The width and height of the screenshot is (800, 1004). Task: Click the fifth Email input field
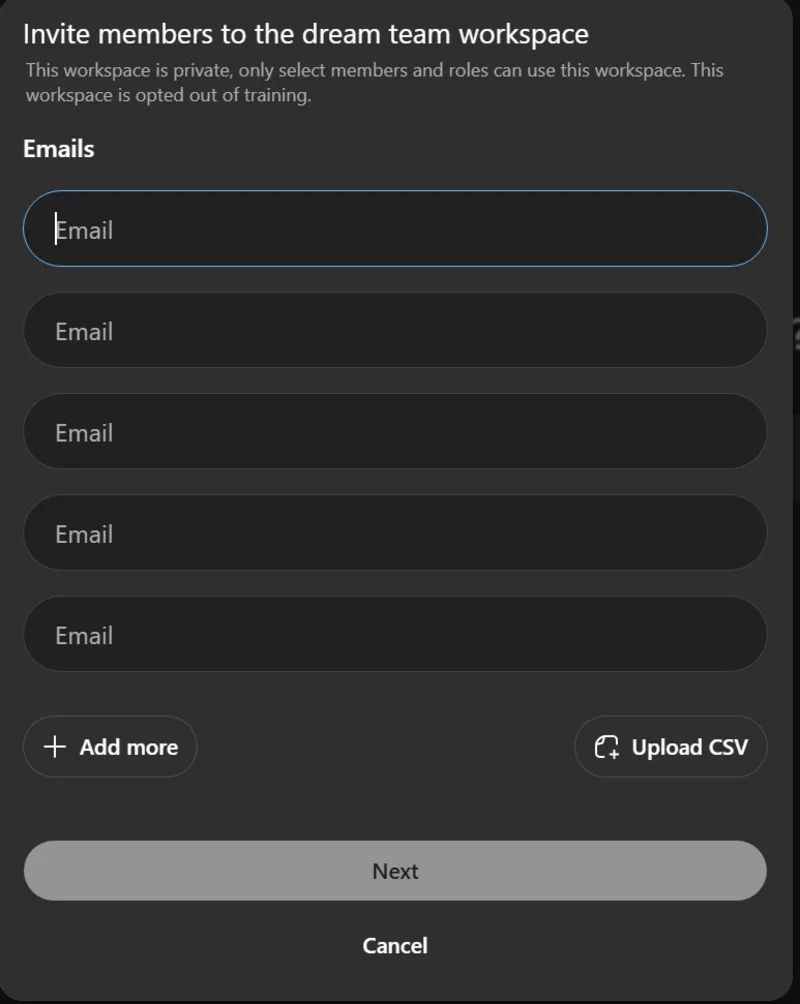tap(395, 634)
